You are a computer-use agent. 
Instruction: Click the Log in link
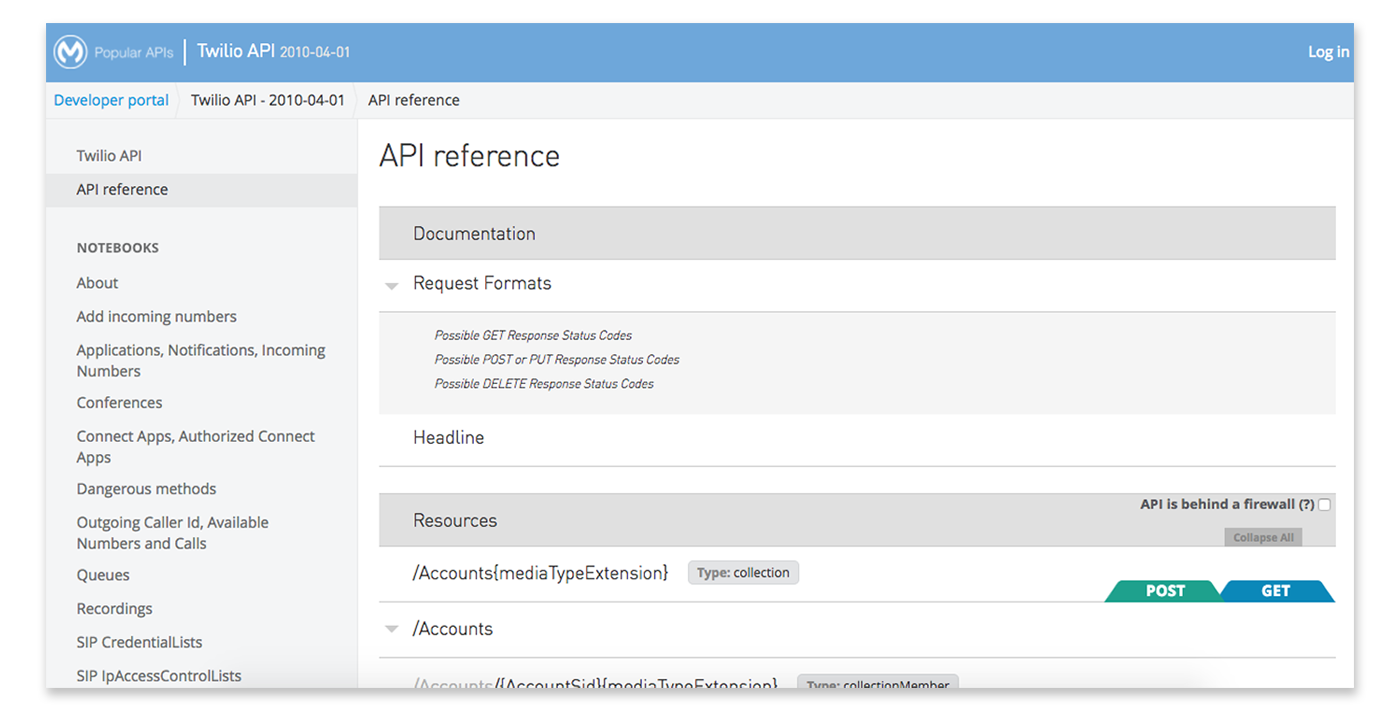(x=1328, y=51)
